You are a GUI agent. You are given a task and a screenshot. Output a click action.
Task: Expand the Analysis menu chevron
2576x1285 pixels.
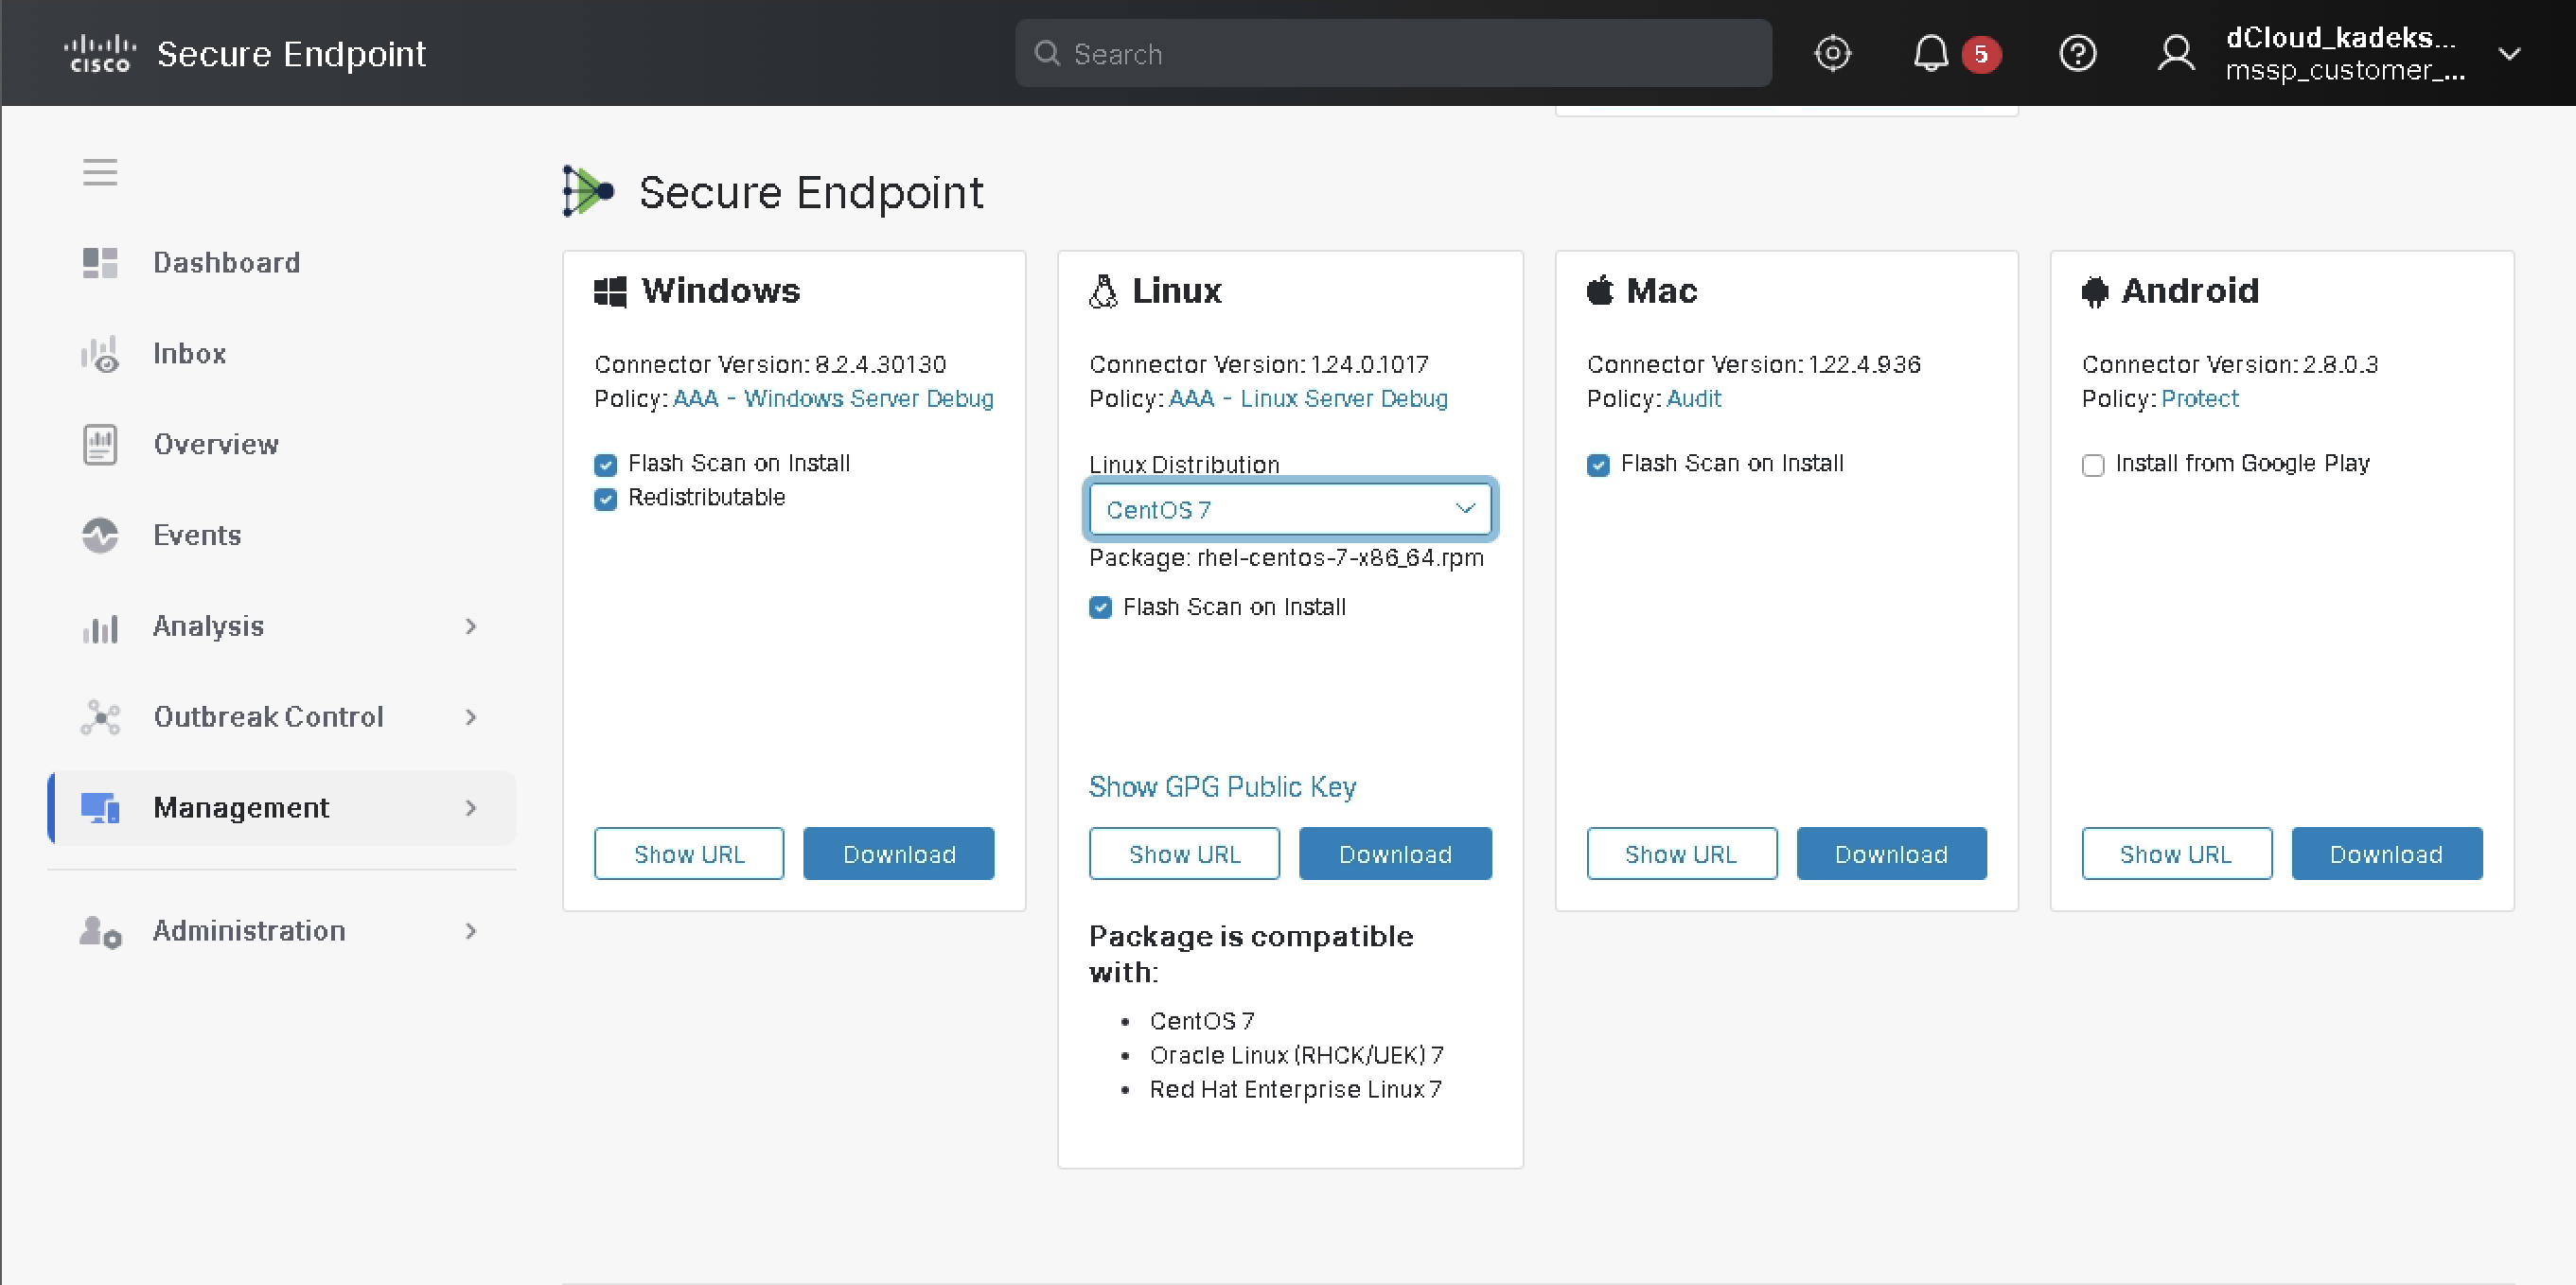[471, 627]
